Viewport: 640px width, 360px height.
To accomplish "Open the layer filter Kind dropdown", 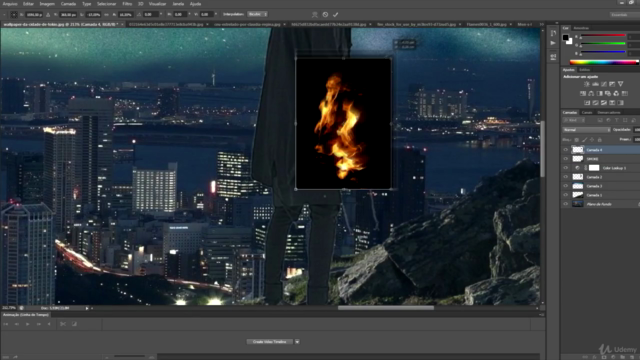I will point(574,120).
